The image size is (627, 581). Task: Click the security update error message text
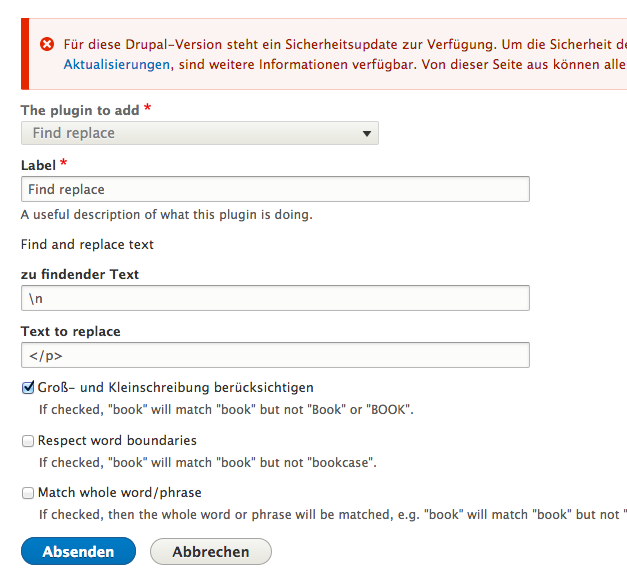click(340, 45)
